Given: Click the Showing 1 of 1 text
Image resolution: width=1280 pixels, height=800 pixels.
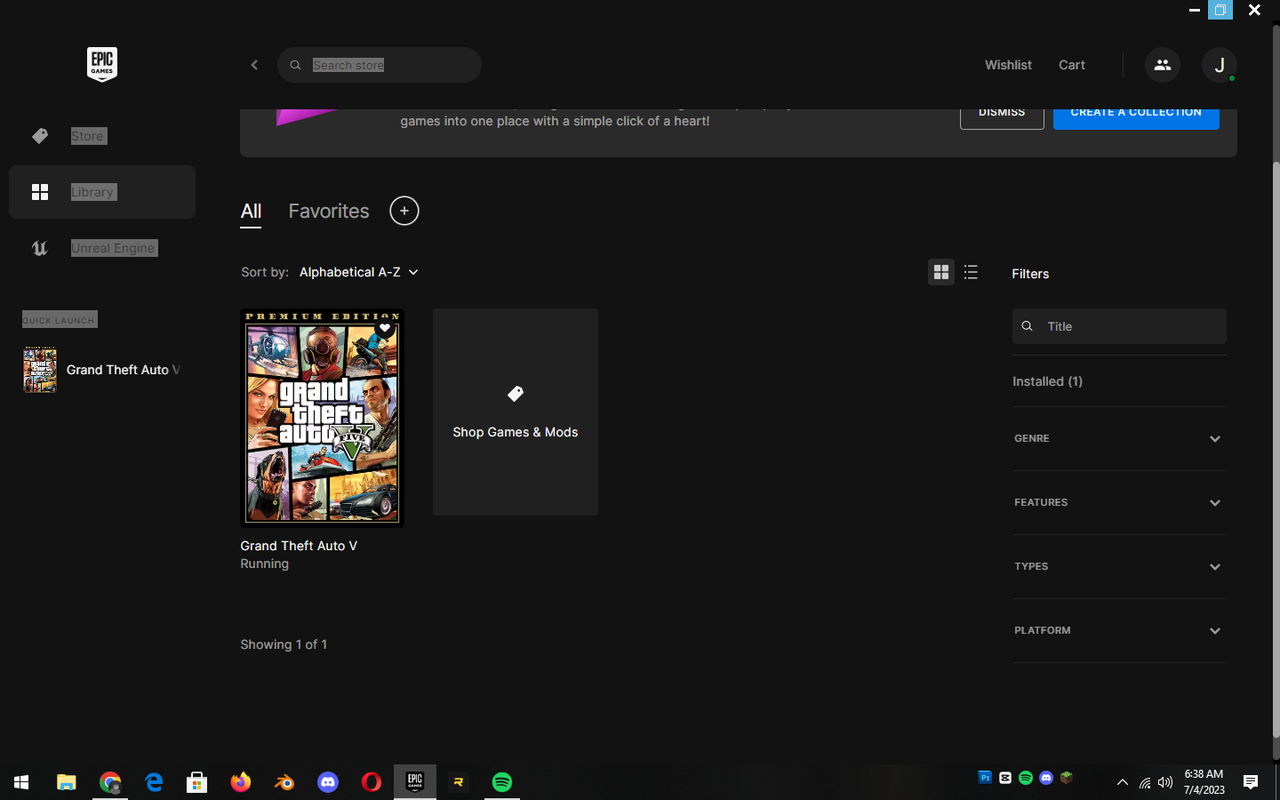Looking at the screenshot, I should (x=284, y=645).
